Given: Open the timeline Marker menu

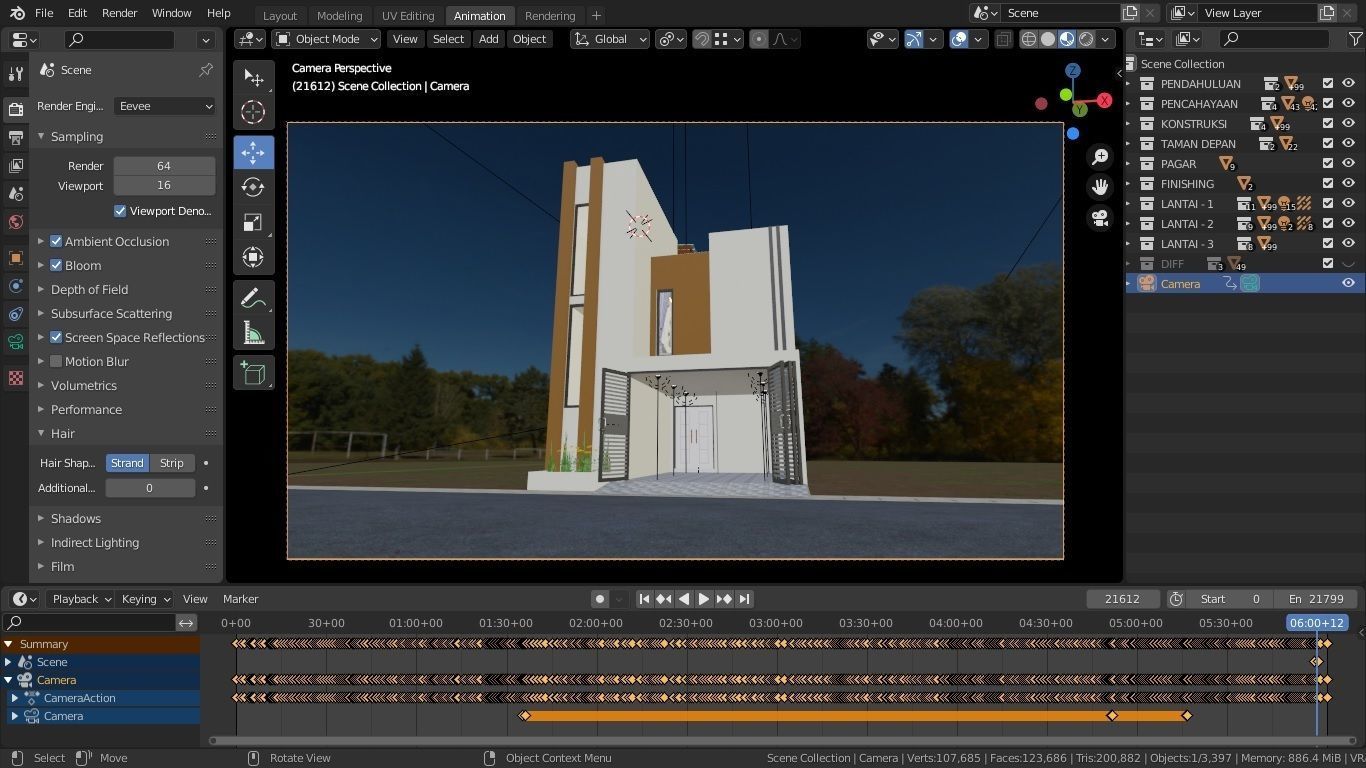Looking at the screenshot, I should coord(241,599).
